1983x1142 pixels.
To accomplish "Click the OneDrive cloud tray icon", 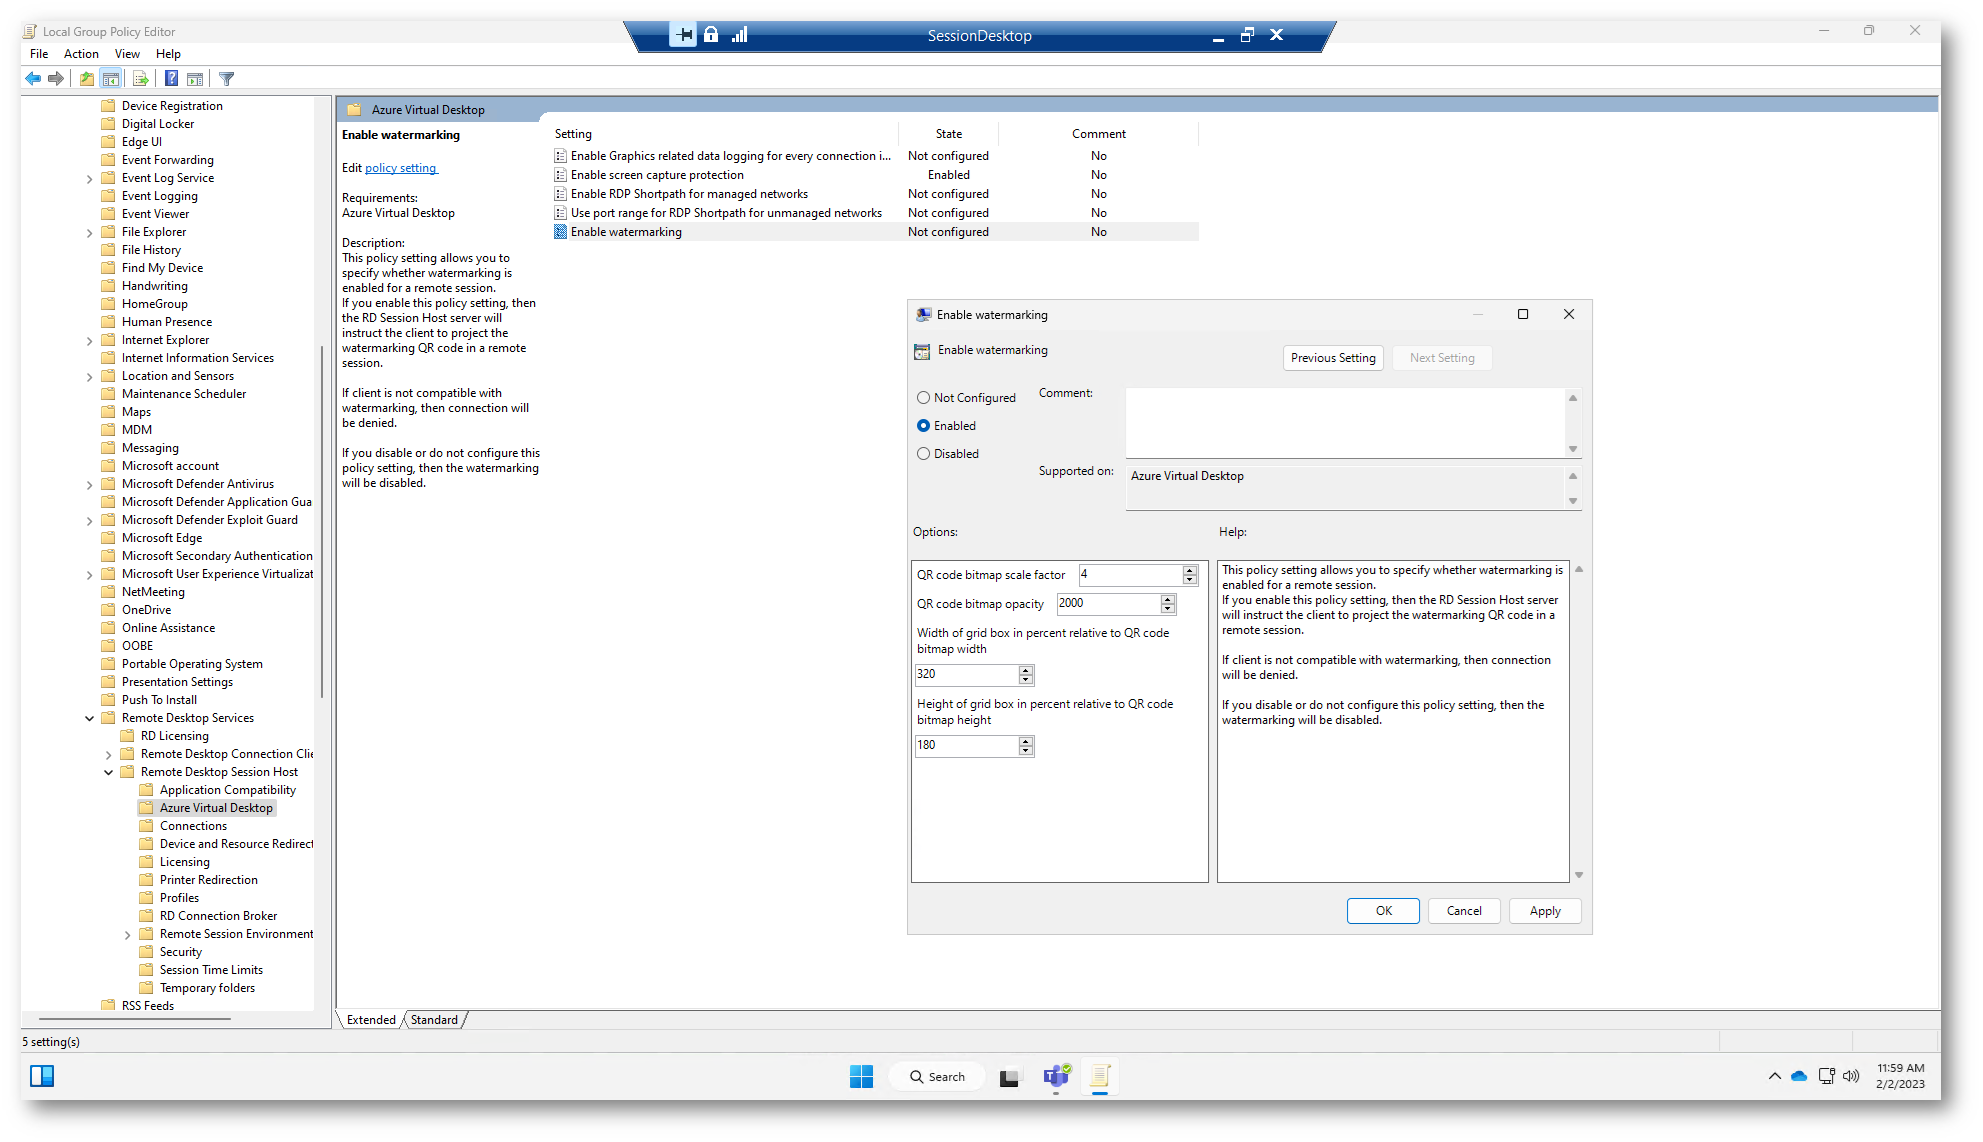I will point(1799,1076).
